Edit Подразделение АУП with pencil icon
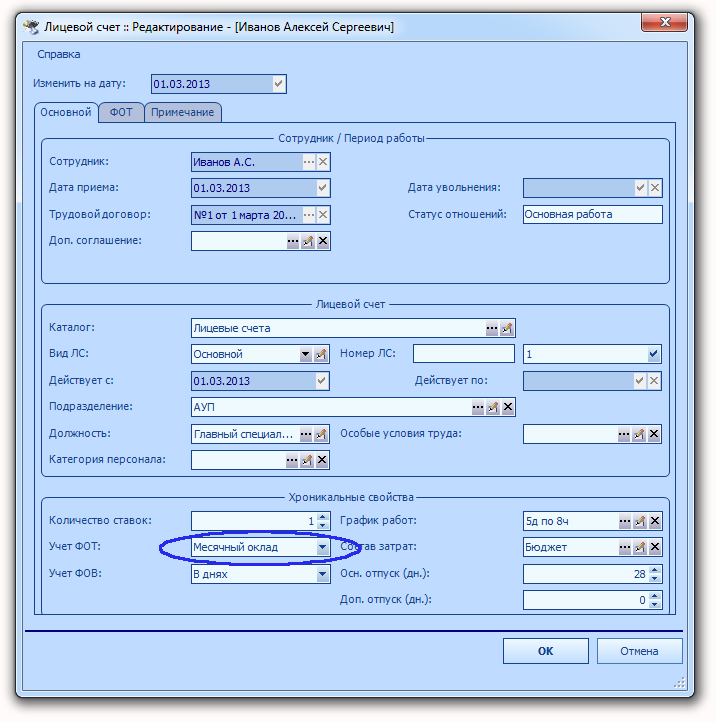 [x=493, y=407]
